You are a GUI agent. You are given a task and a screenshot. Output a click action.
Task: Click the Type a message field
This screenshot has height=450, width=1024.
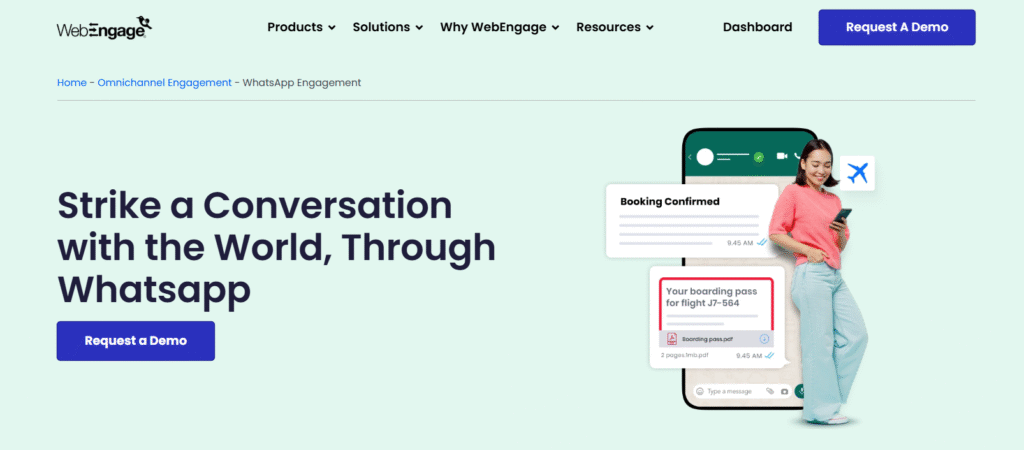pos(732,391)
